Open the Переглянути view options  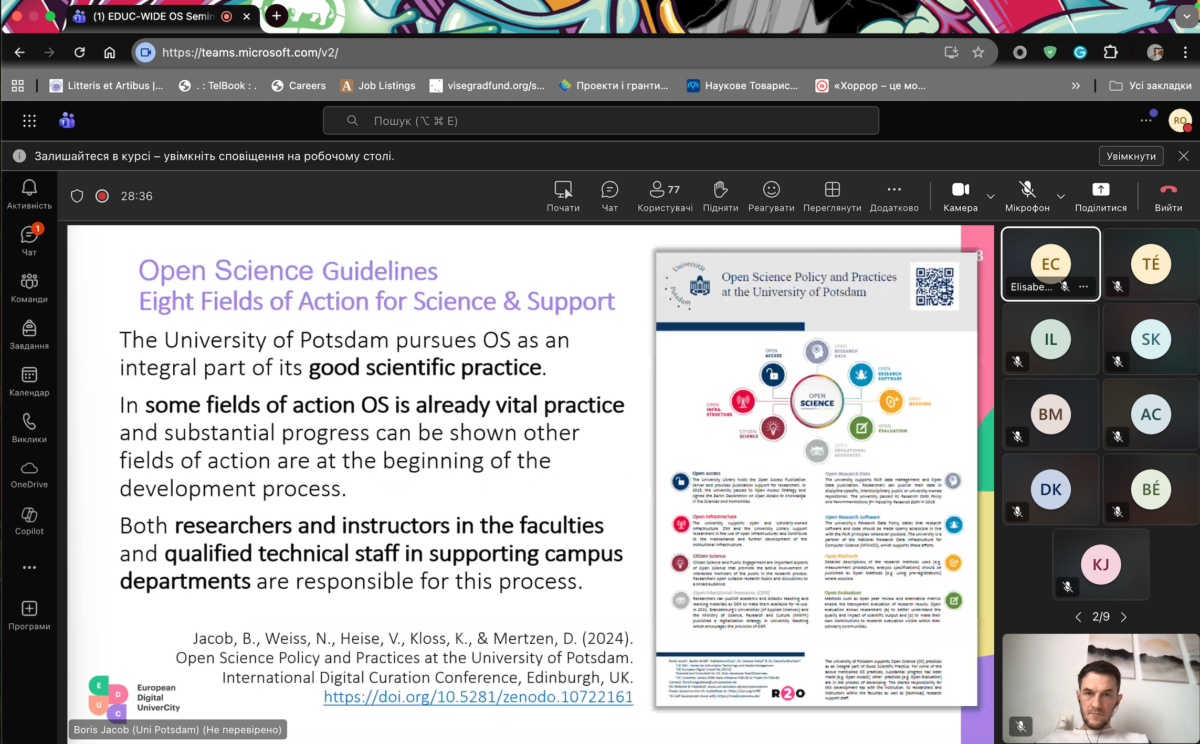(831, 195)
